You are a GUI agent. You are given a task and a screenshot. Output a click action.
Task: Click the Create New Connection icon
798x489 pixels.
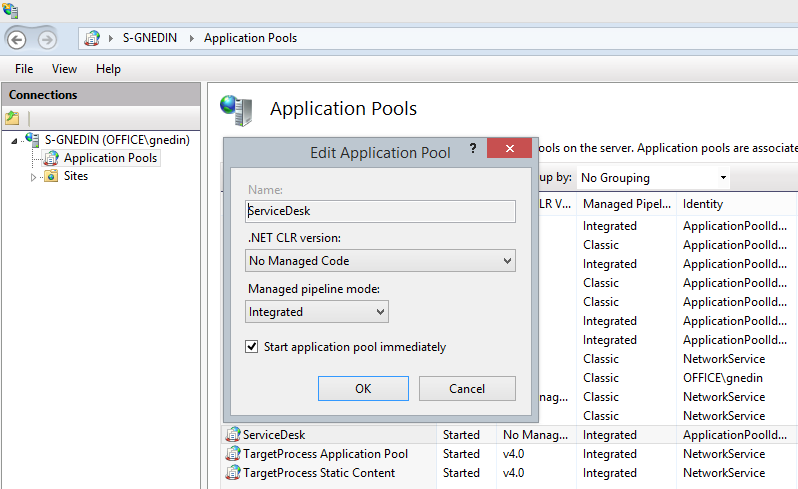pos(12,118)
